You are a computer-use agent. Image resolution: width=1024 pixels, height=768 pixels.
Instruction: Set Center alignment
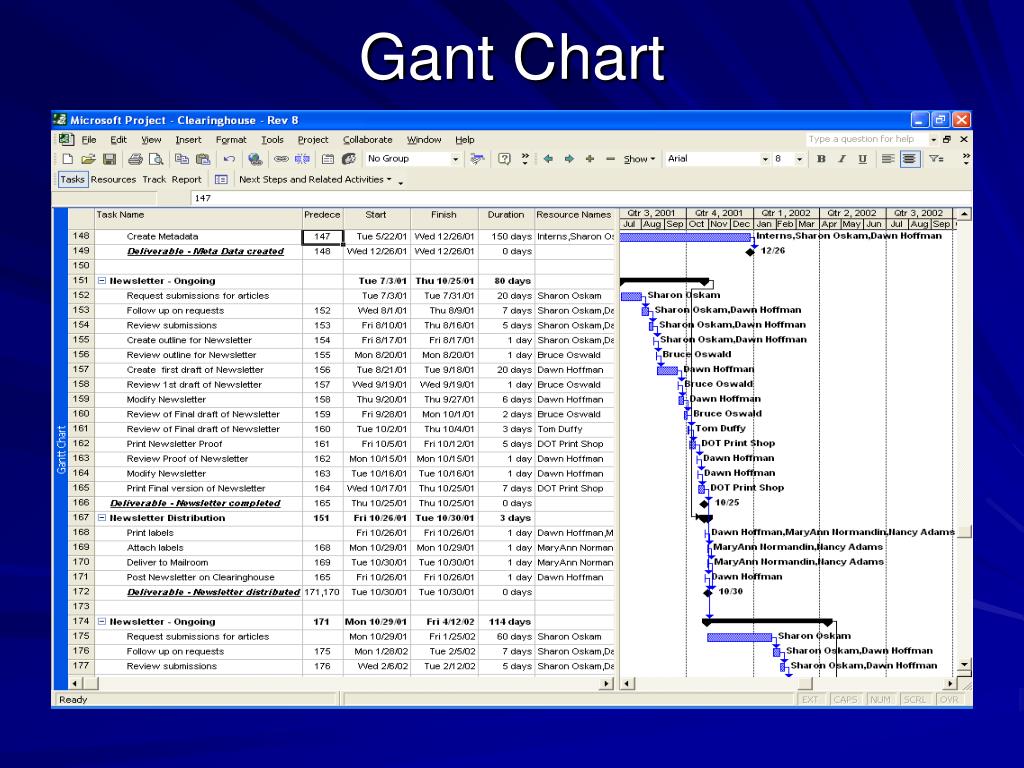point(909,159)
